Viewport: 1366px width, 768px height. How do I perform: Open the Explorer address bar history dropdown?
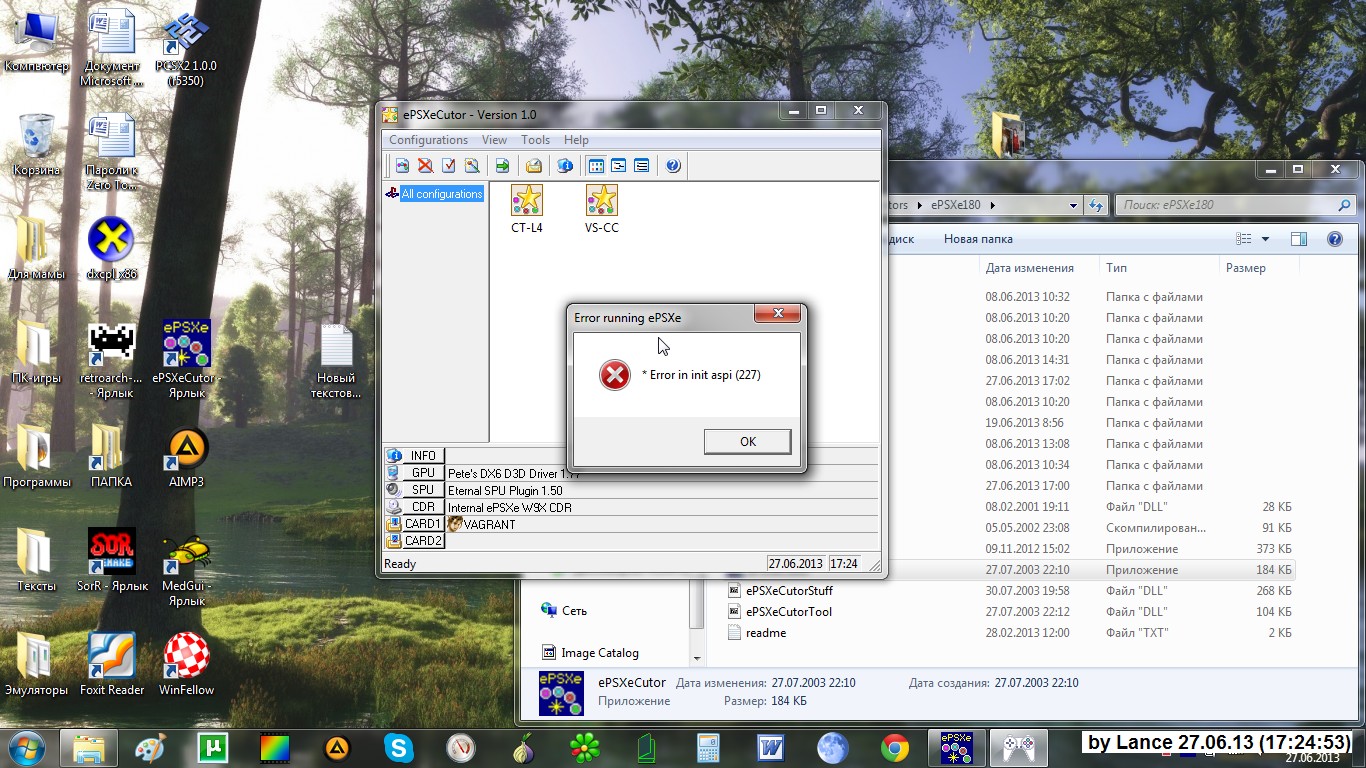click(1073, 205)
